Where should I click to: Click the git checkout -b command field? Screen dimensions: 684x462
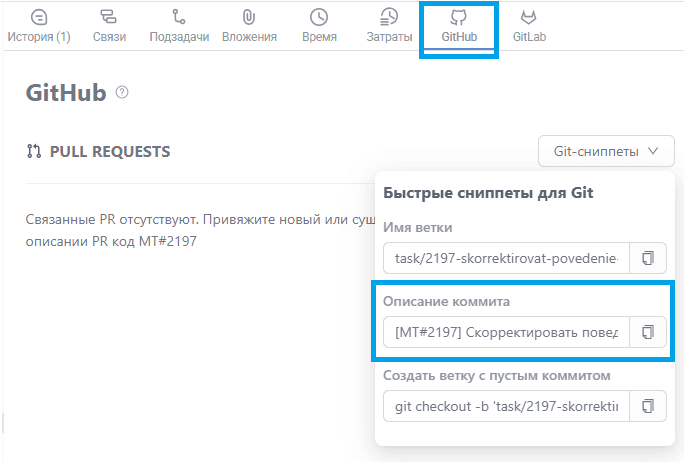tap(506, 406)
